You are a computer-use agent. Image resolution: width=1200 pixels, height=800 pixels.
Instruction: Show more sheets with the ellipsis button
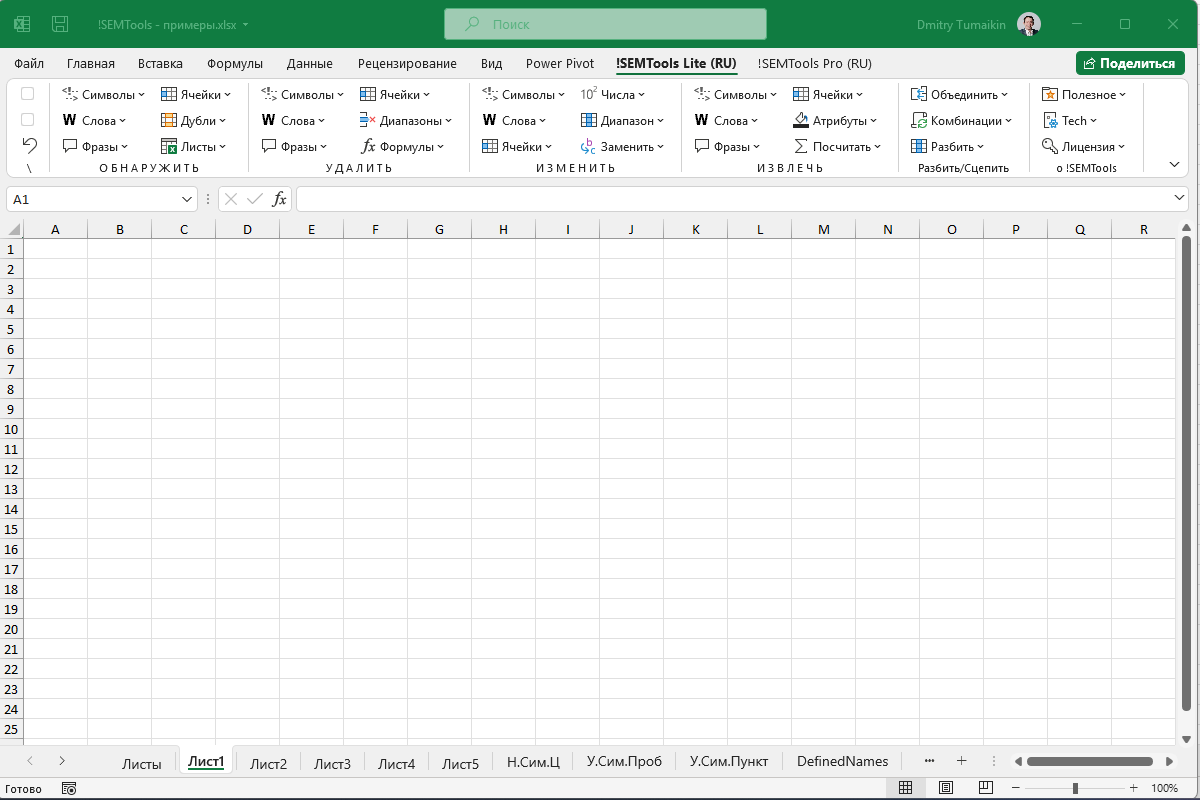[930, 761]
